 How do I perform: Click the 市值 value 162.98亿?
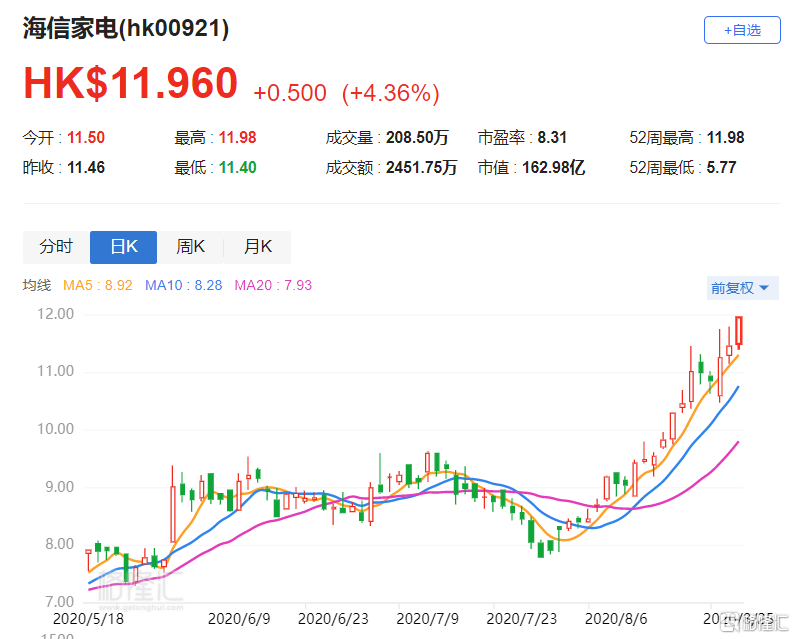(550, 168)
